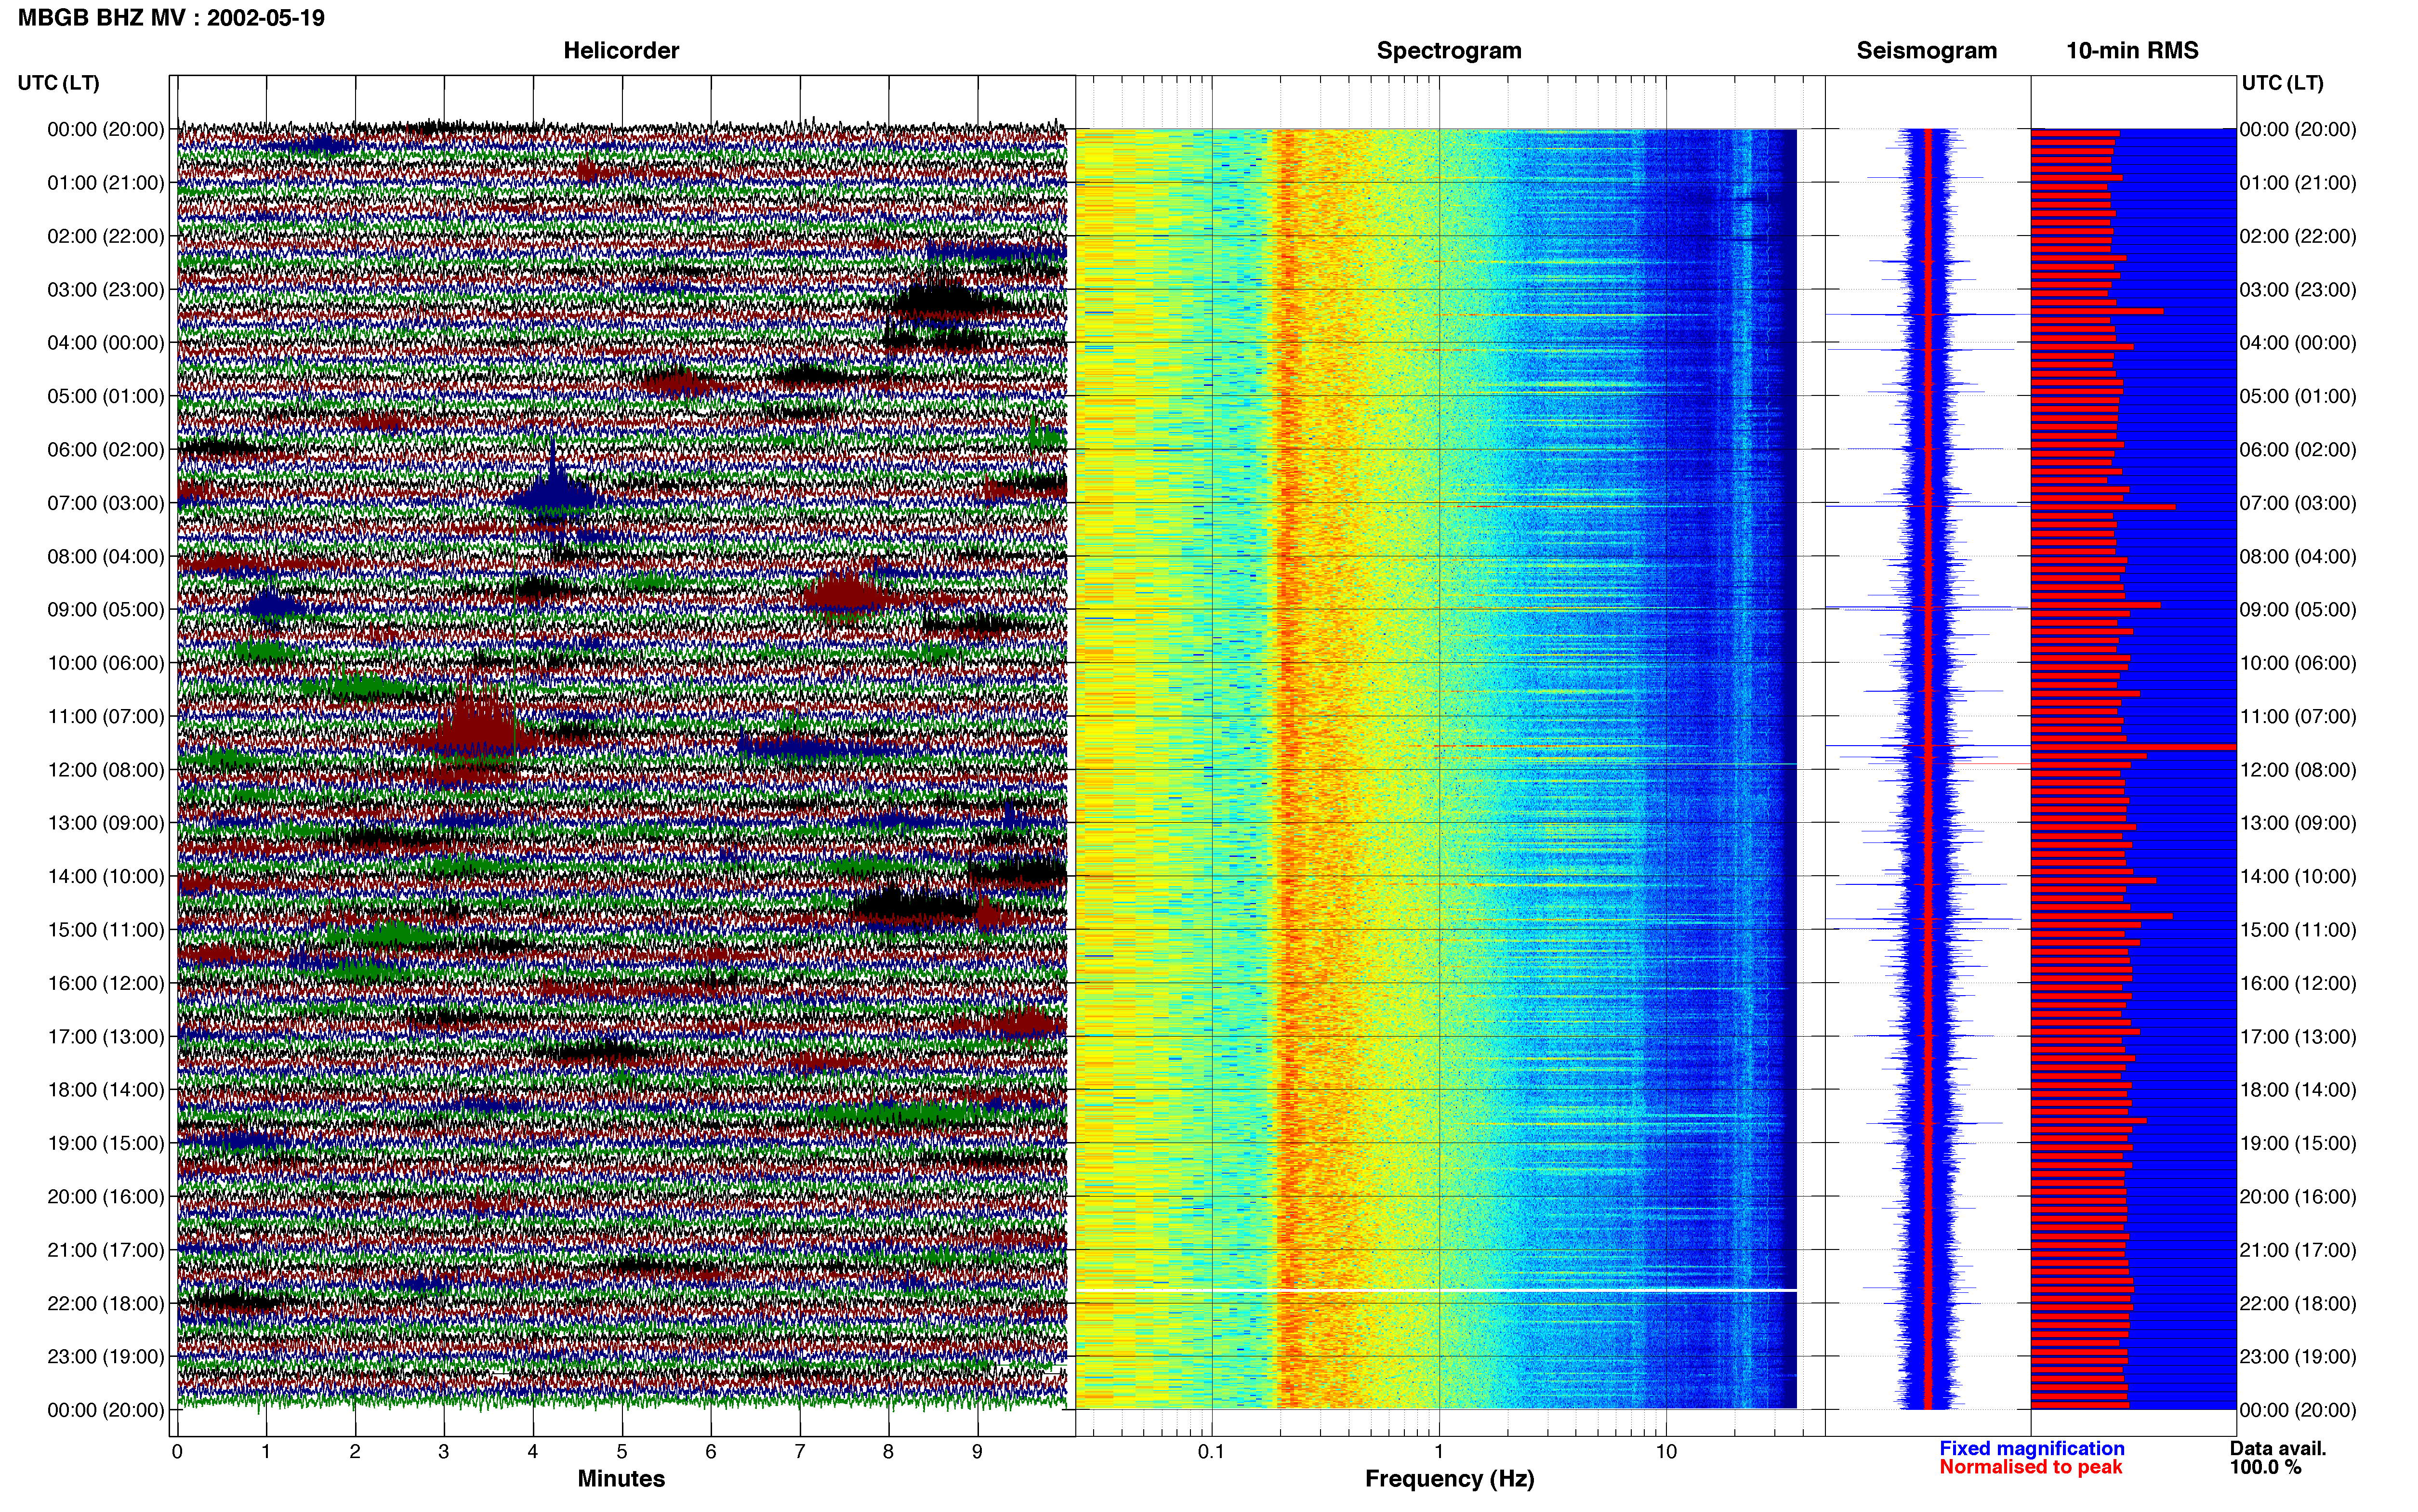Click the right '14:00 (10:00)' time label

tap(2298, 876)
